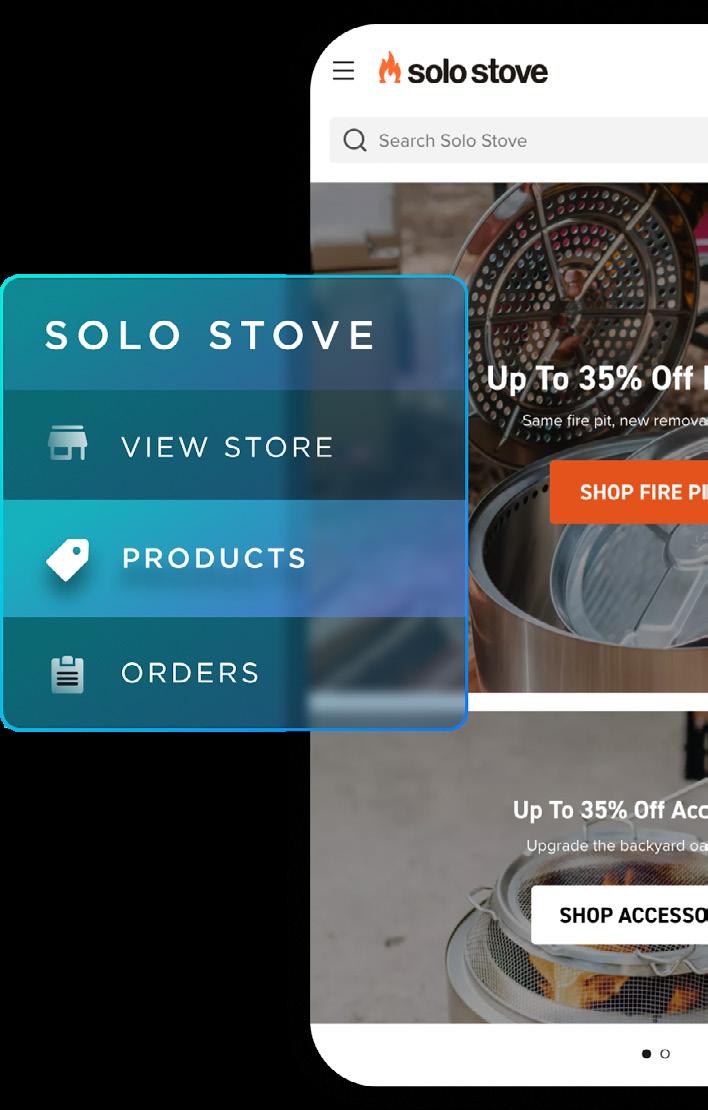The width and height of the screenshot is (708, 1110).
Task: Open Orders in the overlay menu
Action: [234, 673]
